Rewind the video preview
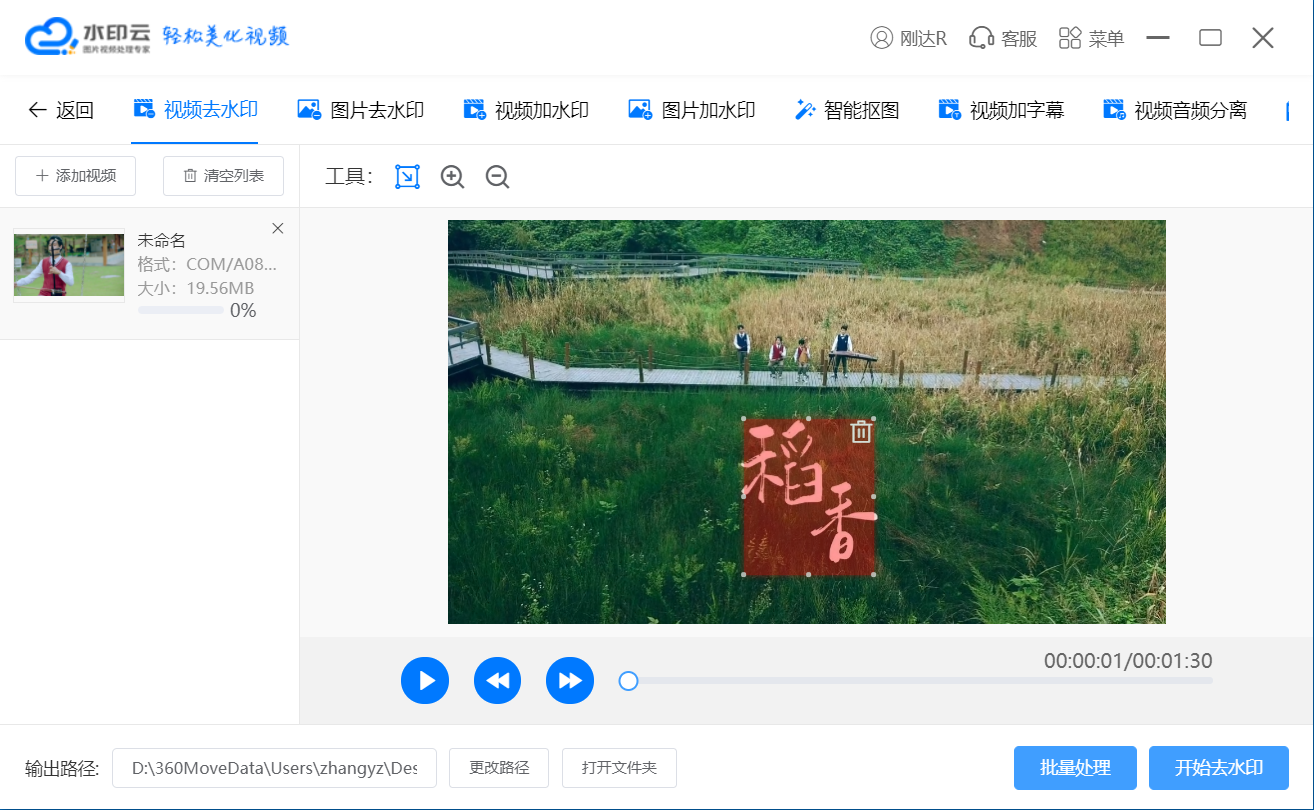Viewport: 1314px width, 810px height. pyautogui.click(x=497, y=681)
